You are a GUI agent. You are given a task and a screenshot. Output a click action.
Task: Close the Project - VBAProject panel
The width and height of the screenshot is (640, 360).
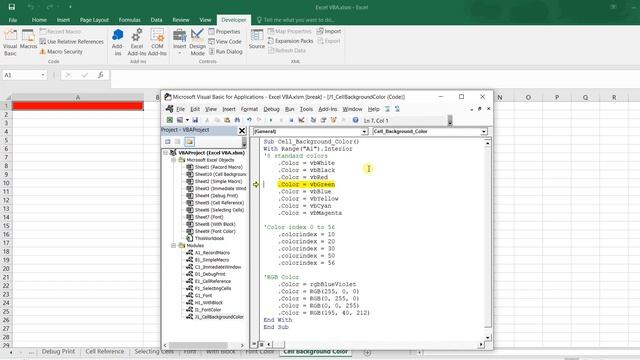pyautogui.click(x=242, y=130)
